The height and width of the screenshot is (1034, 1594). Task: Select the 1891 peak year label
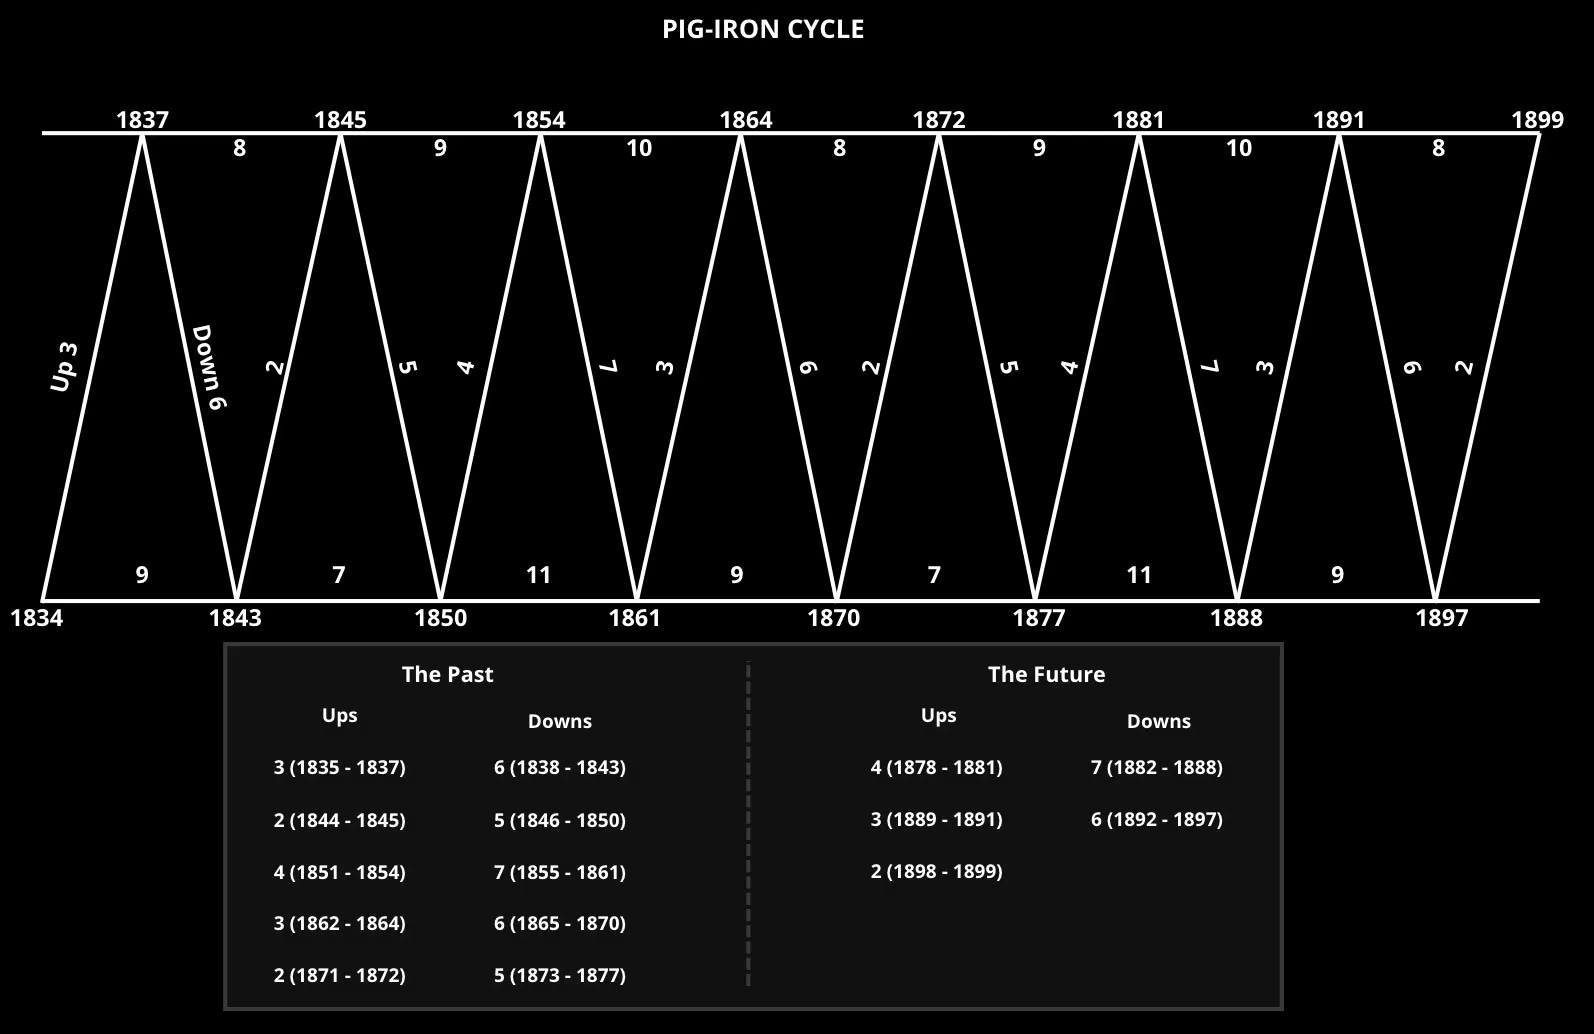1339,120
